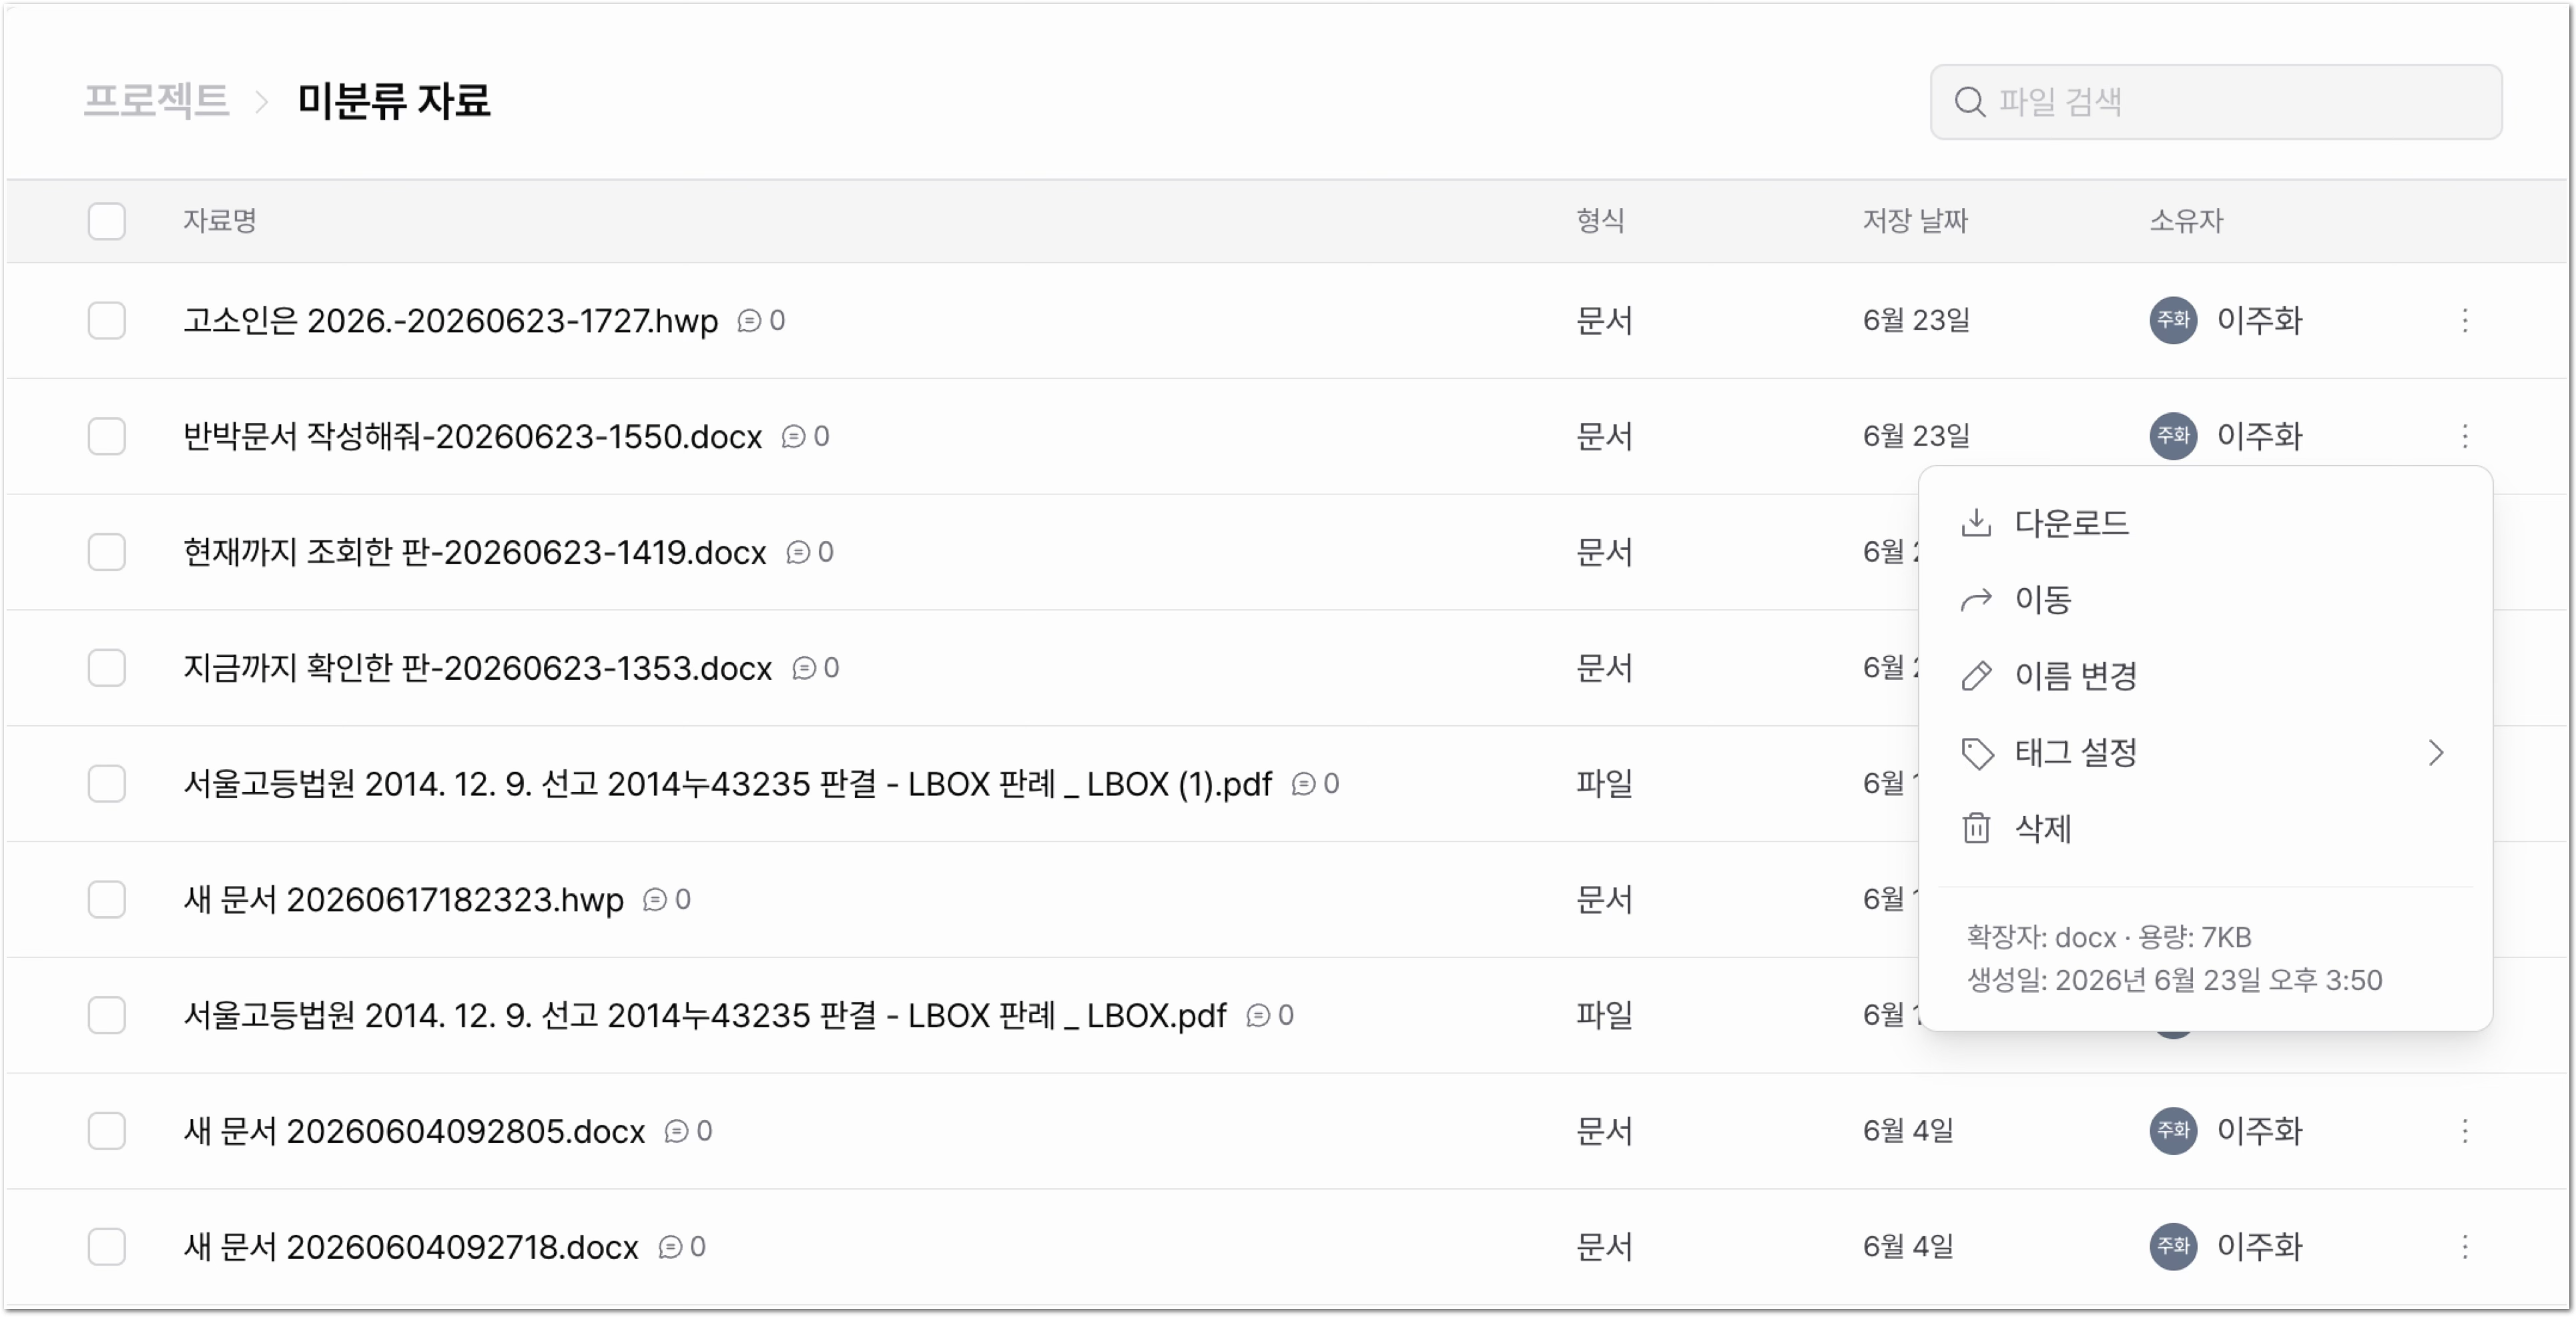Image resolution: width=2576 pixels, height=1317 pixels.
Task: Open the three-dot menu for 고소인은 2026 file
Action: coord(2464,320)
